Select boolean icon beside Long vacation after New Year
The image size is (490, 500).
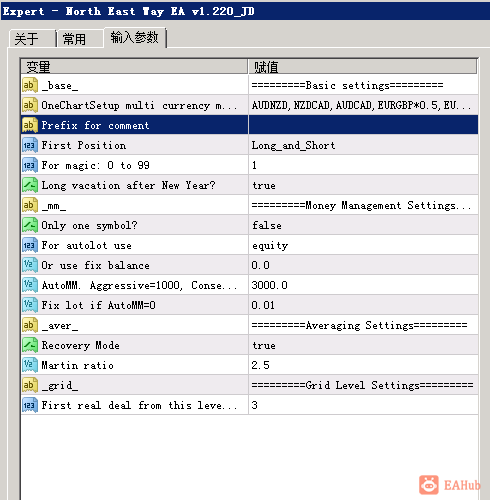(x=30, y=185)
